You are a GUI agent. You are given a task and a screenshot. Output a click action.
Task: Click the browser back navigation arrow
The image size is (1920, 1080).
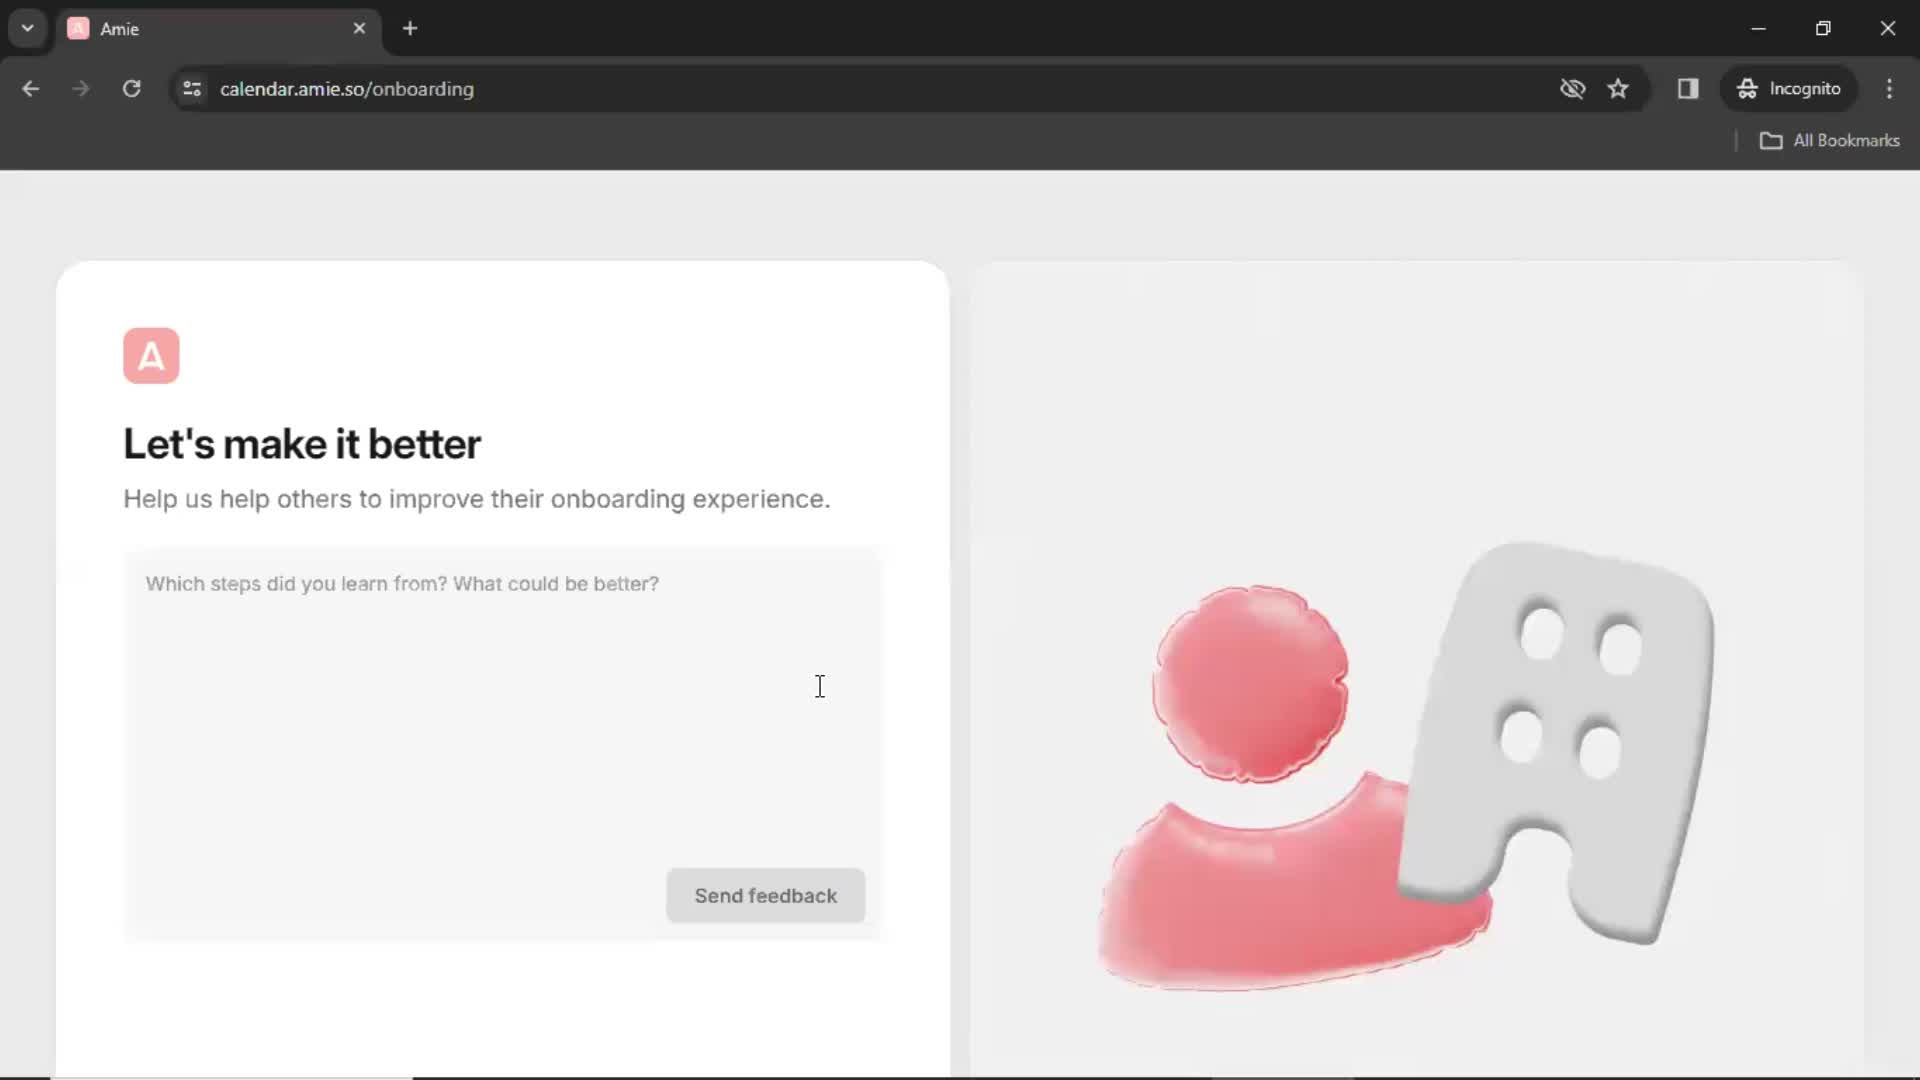pos(32,88)
